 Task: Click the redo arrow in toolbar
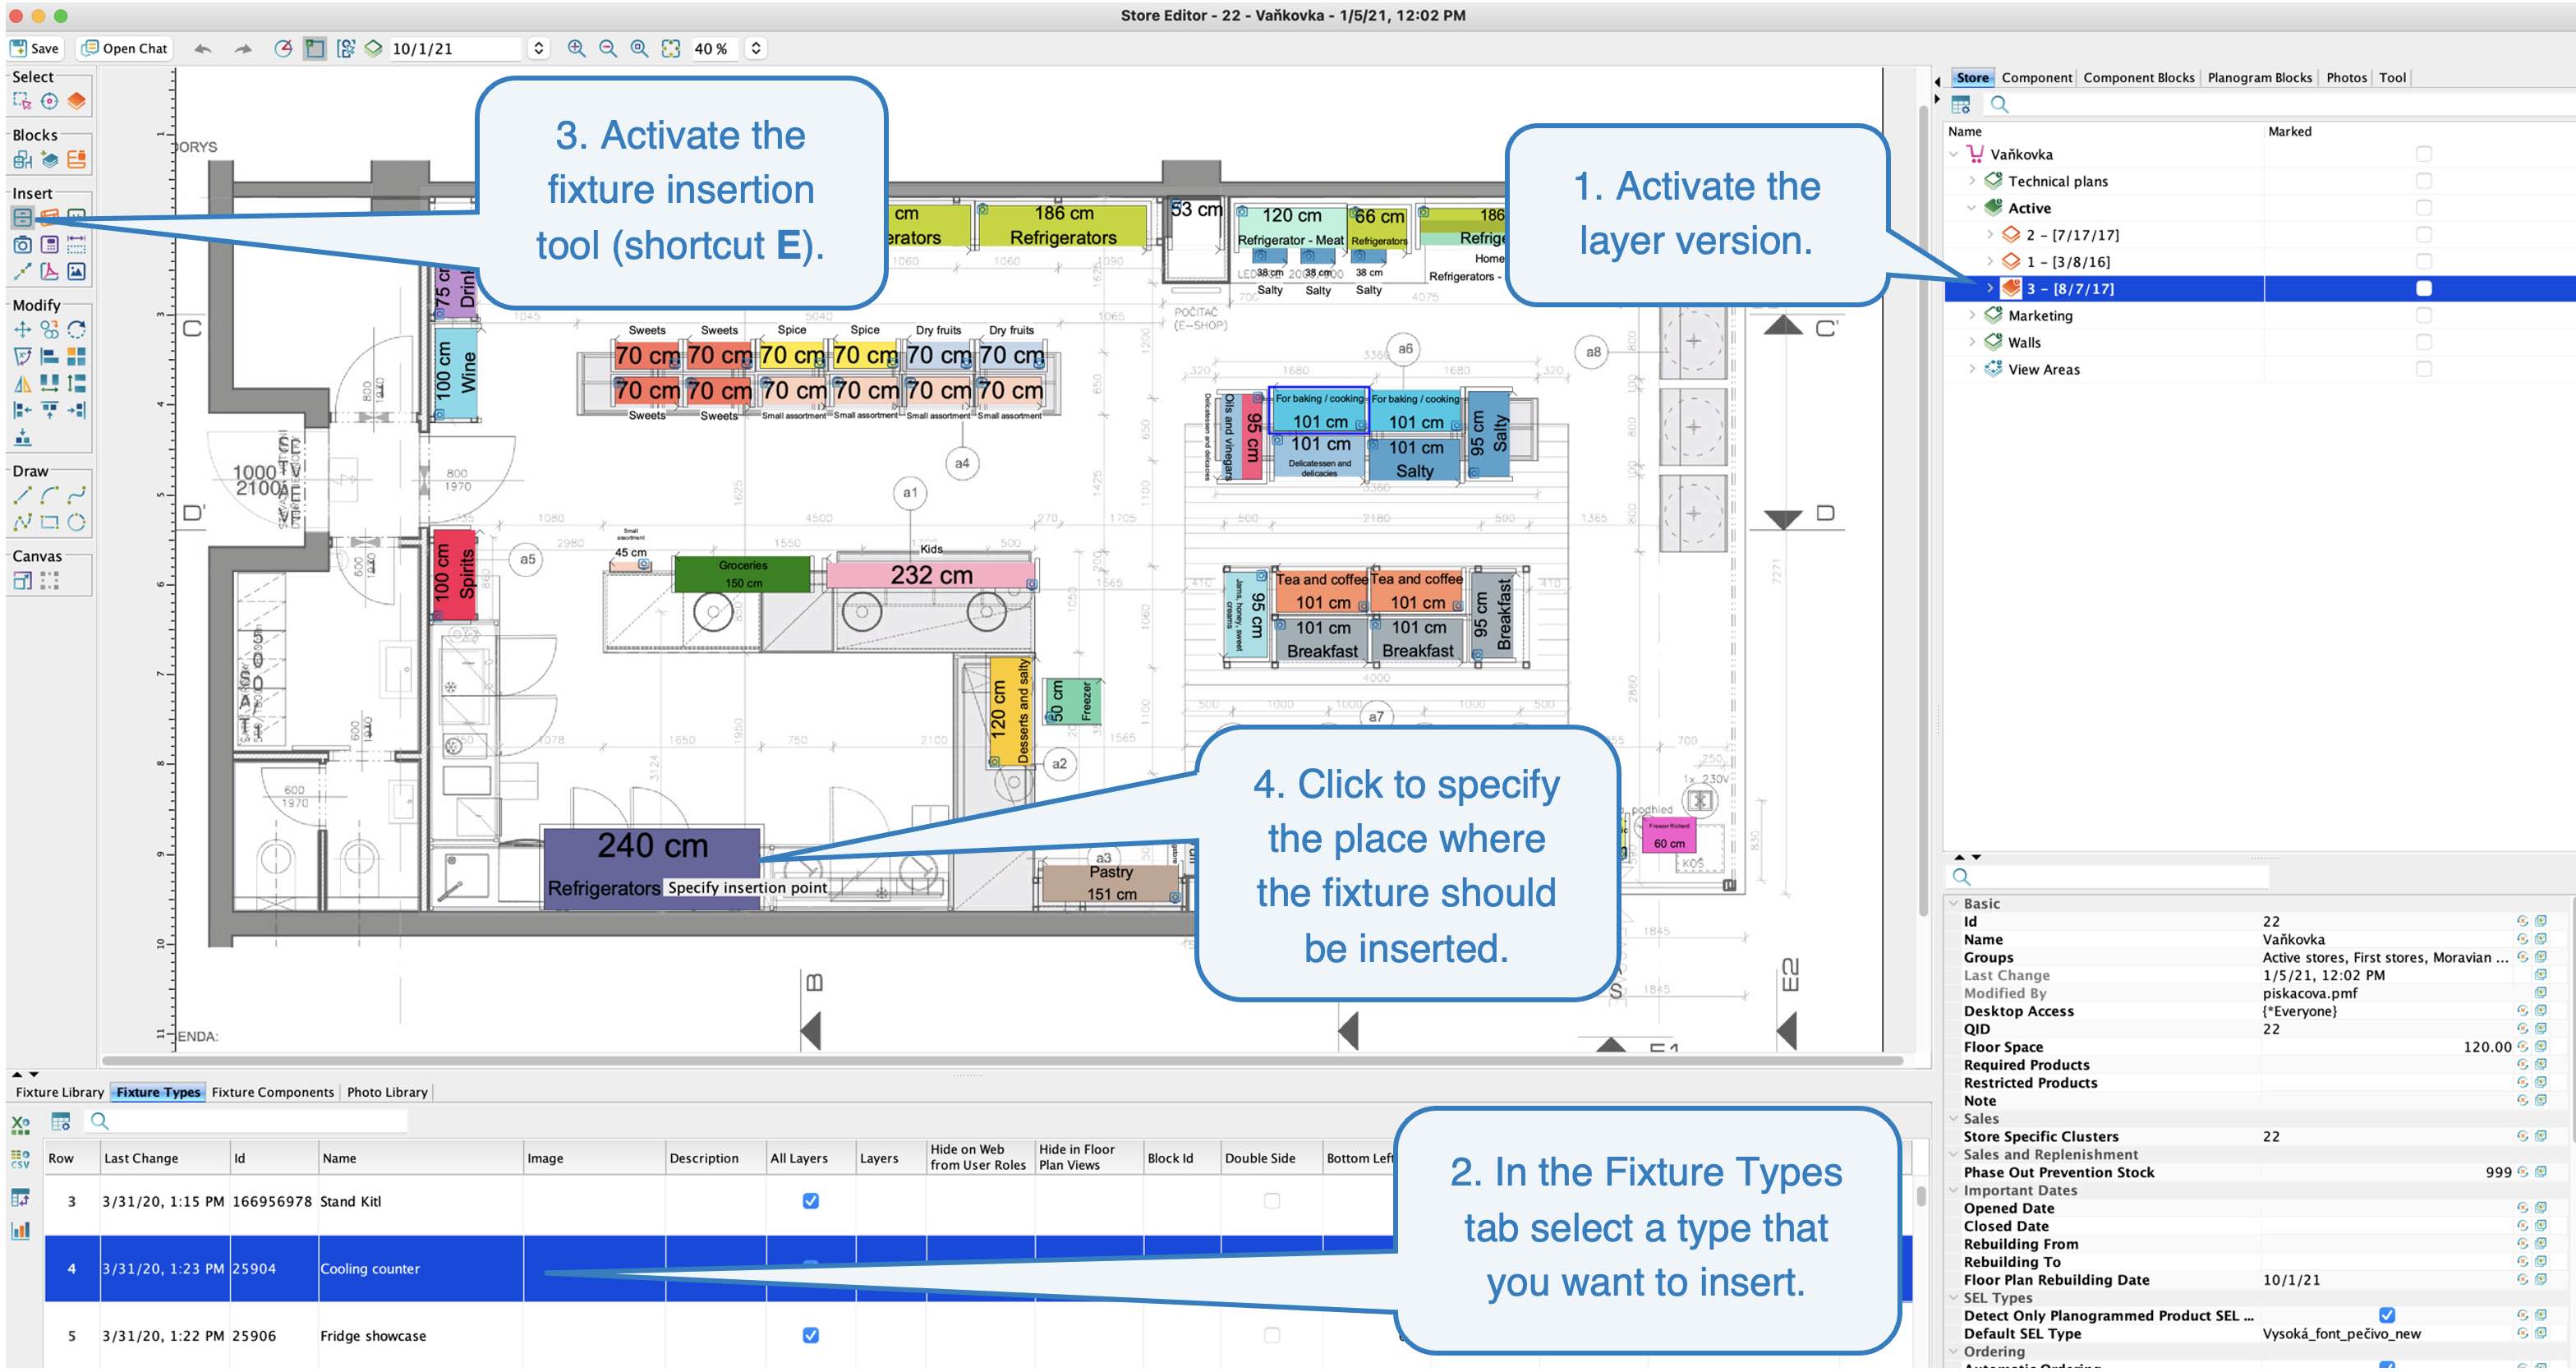(x=243, y=48)
